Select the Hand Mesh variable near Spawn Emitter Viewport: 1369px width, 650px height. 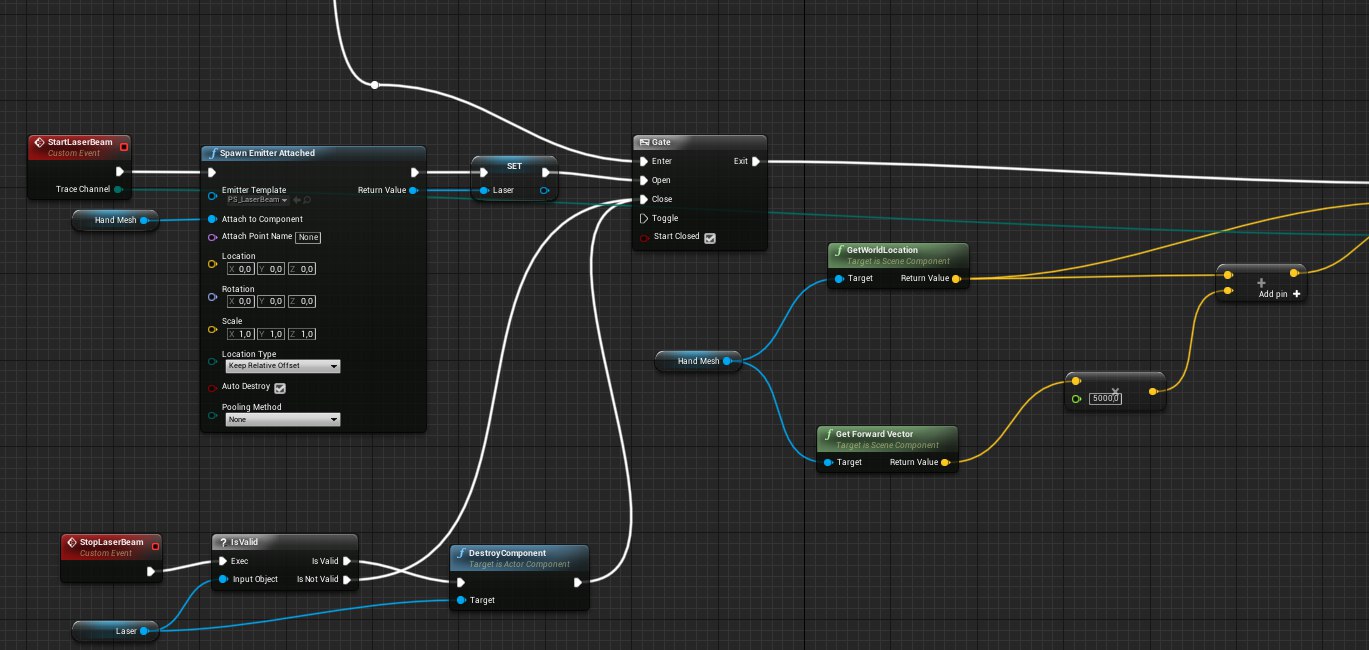point(115,220)
